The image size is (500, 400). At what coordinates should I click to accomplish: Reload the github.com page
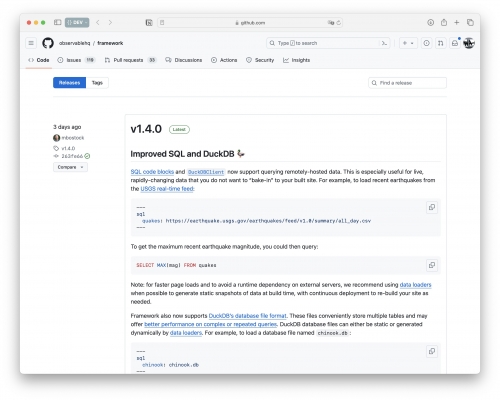point(339,23)
